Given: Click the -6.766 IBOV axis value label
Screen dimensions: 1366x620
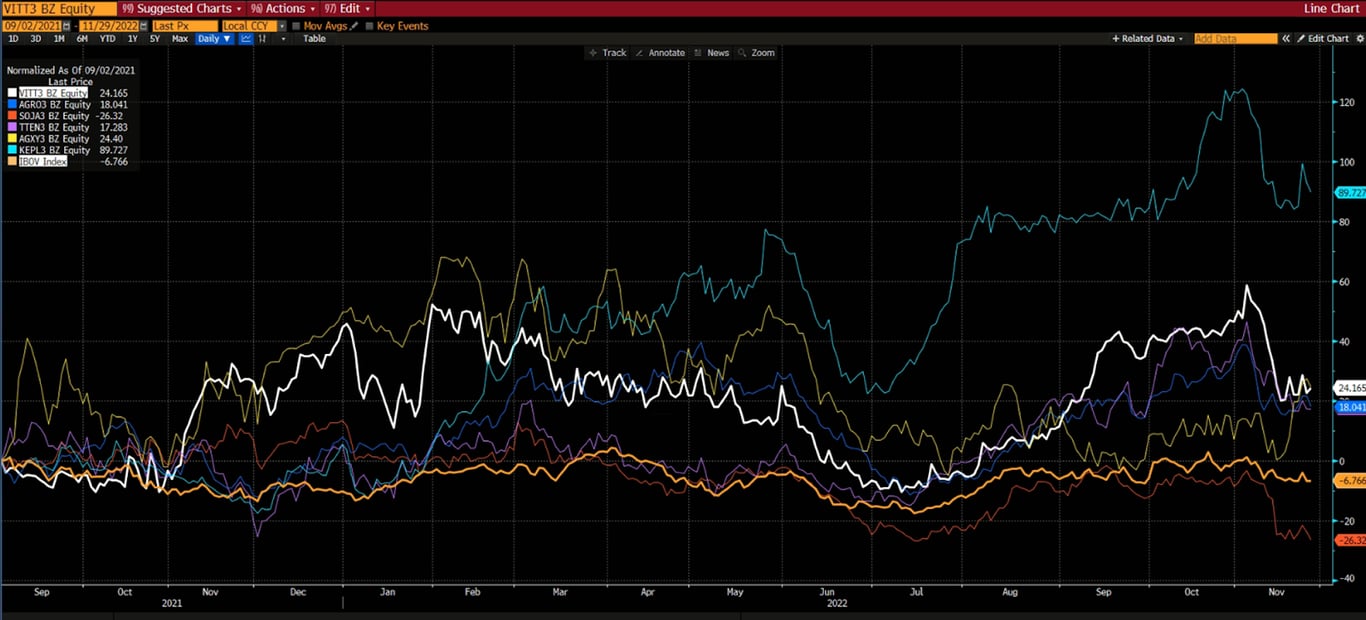Looking at the screenshot, I should (x=1351, y=481).
